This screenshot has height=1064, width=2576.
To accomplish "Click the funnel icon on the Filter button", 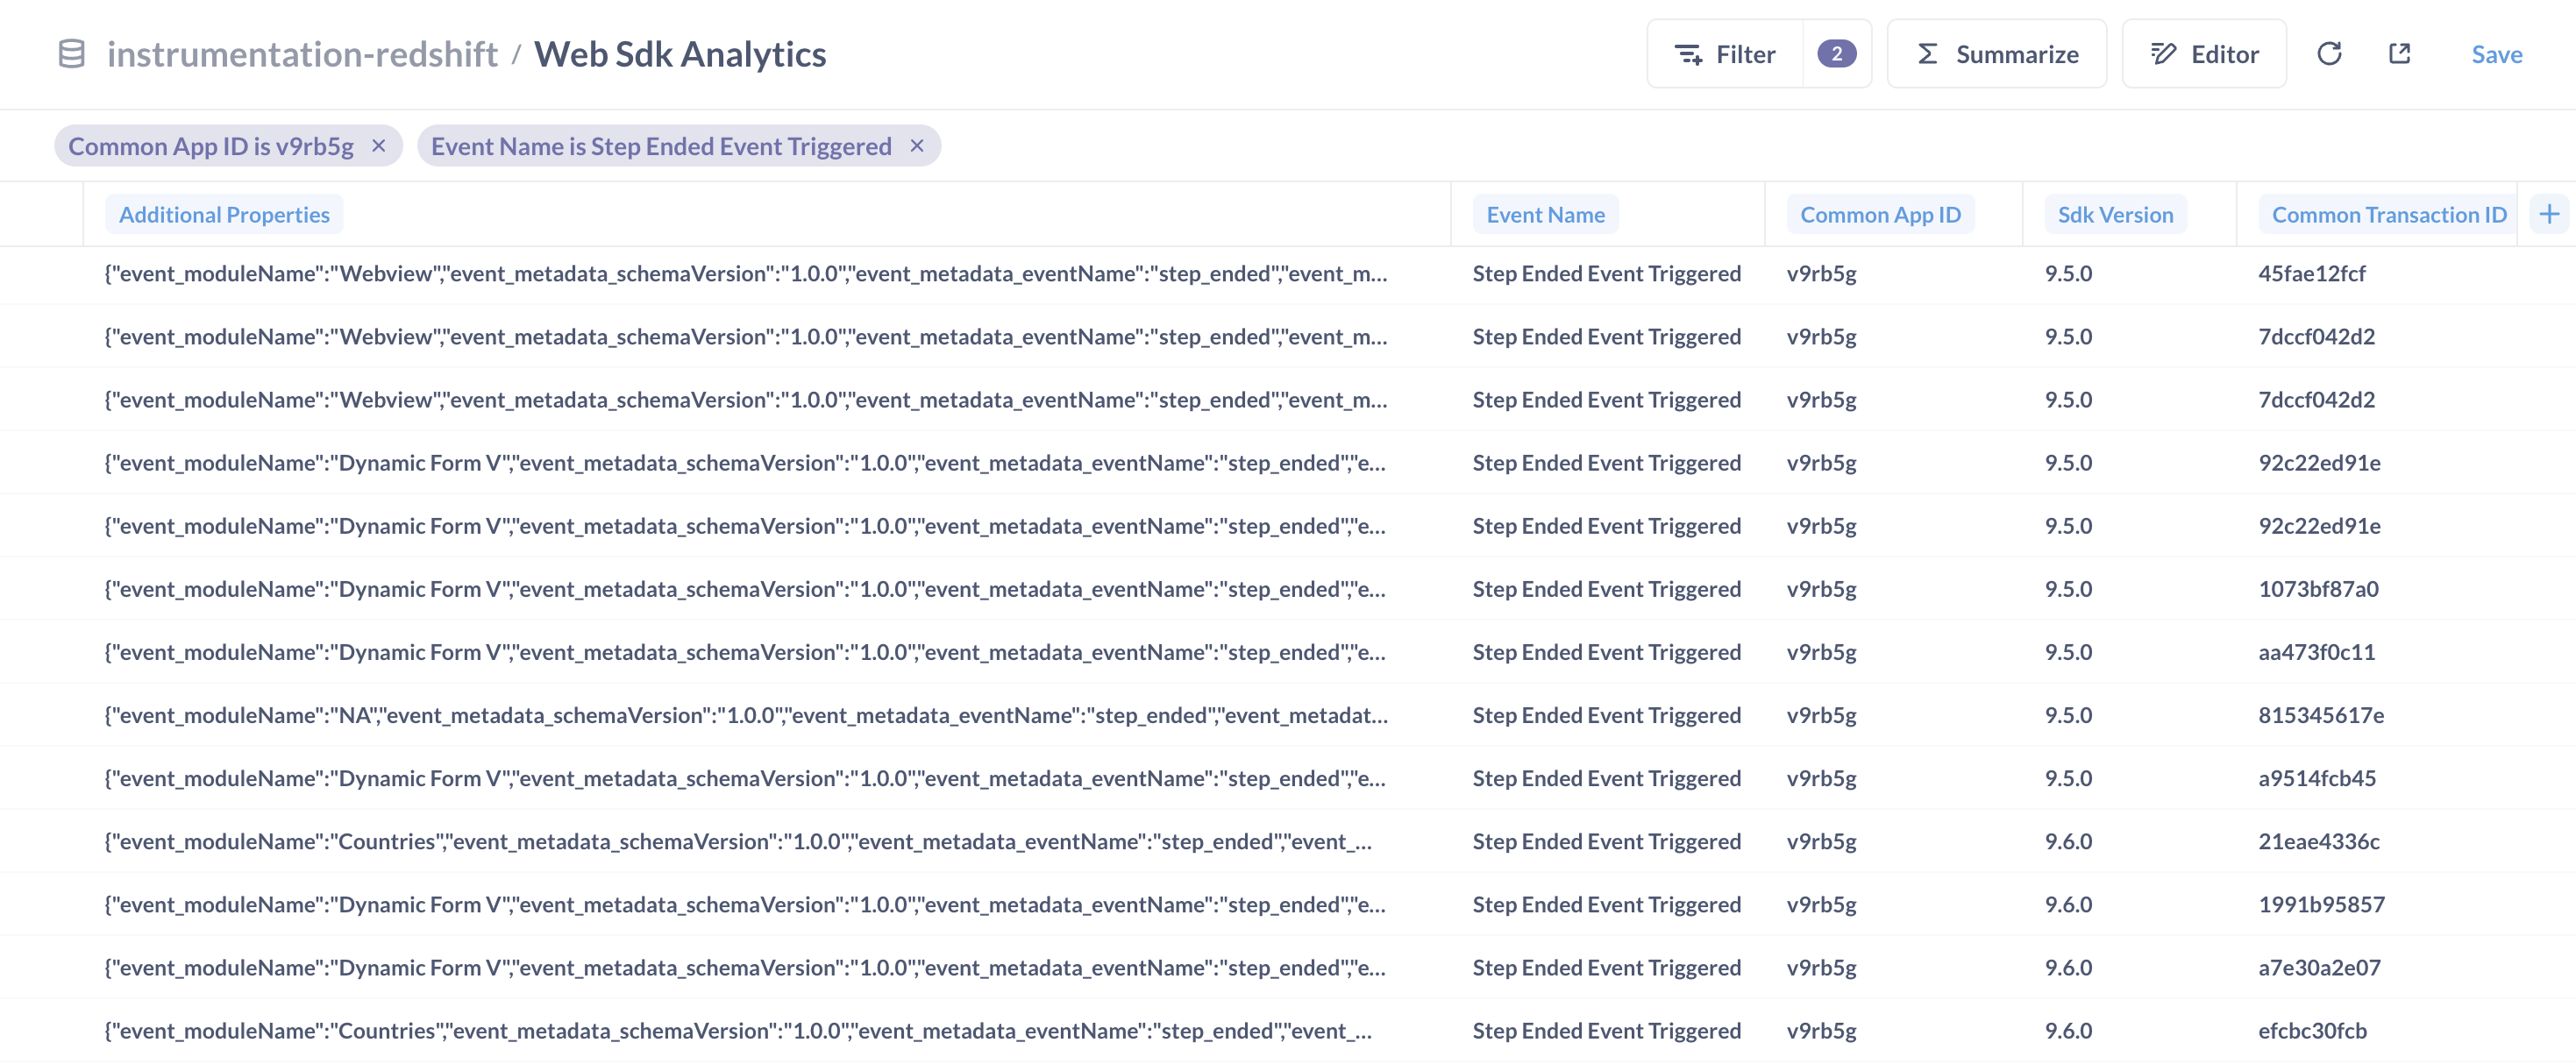I will (1688, 53).
